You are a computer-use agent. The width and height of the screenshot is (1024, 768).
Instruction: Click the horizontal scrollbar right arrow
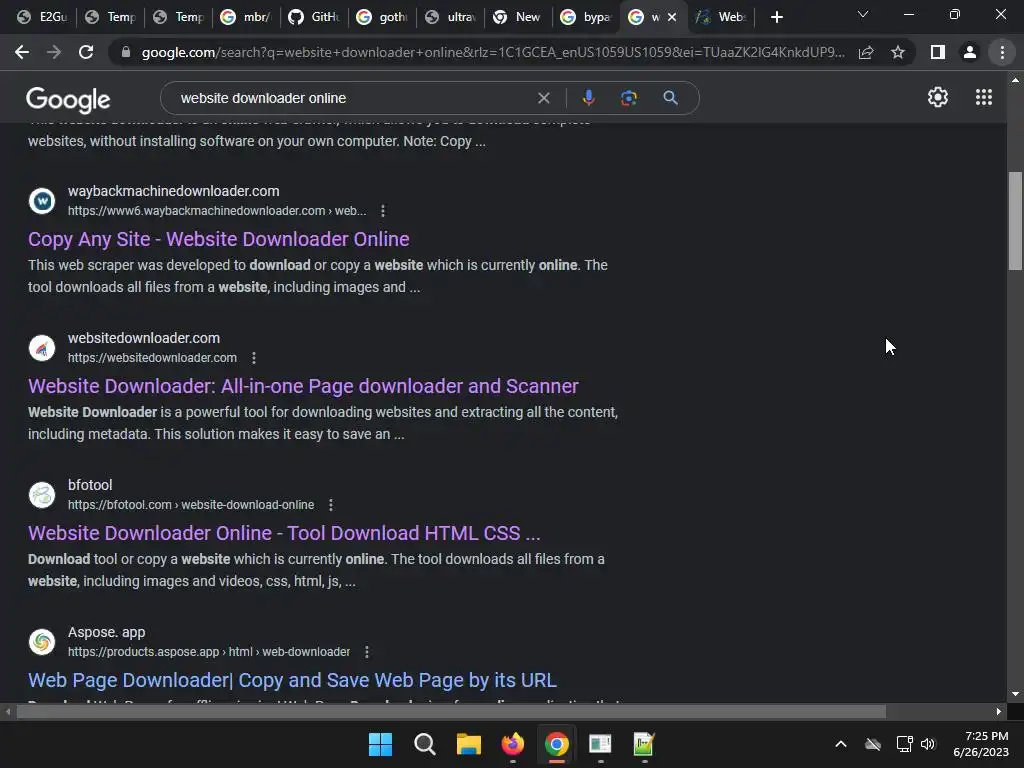(998, 711)
